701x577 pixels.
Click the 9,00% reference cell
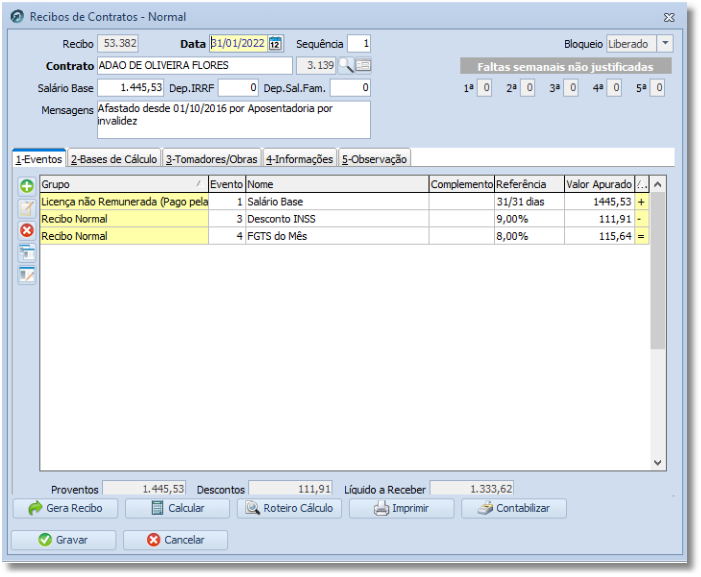click(529, 219)
